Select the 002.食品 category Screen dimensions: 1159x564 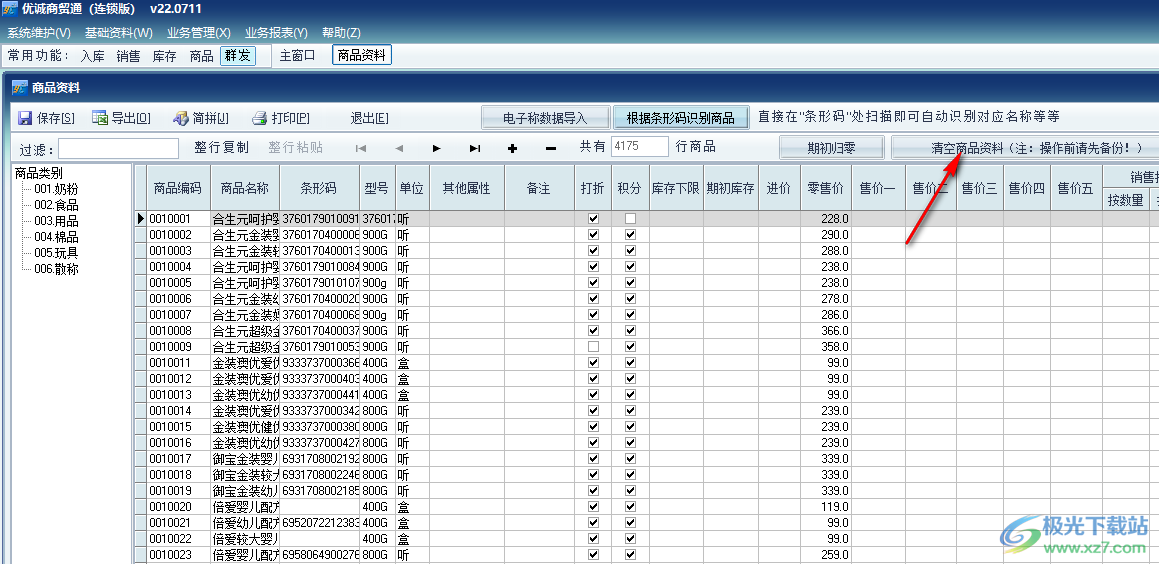(56, 205)
